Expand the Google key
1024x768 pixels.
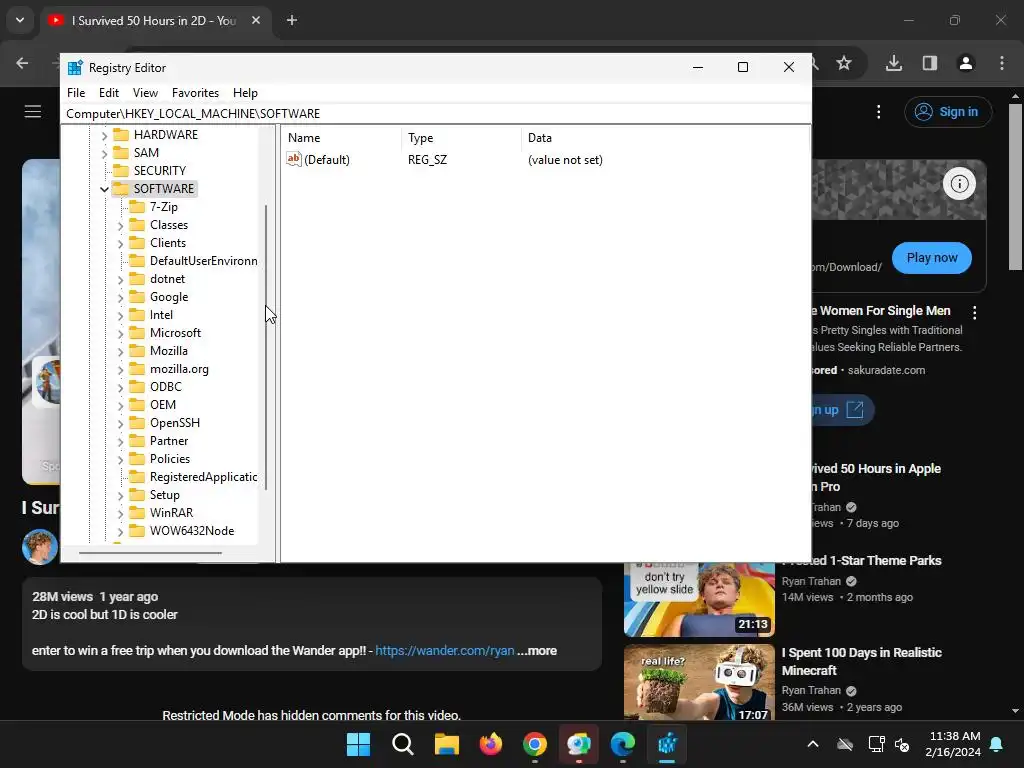[120, 297]
